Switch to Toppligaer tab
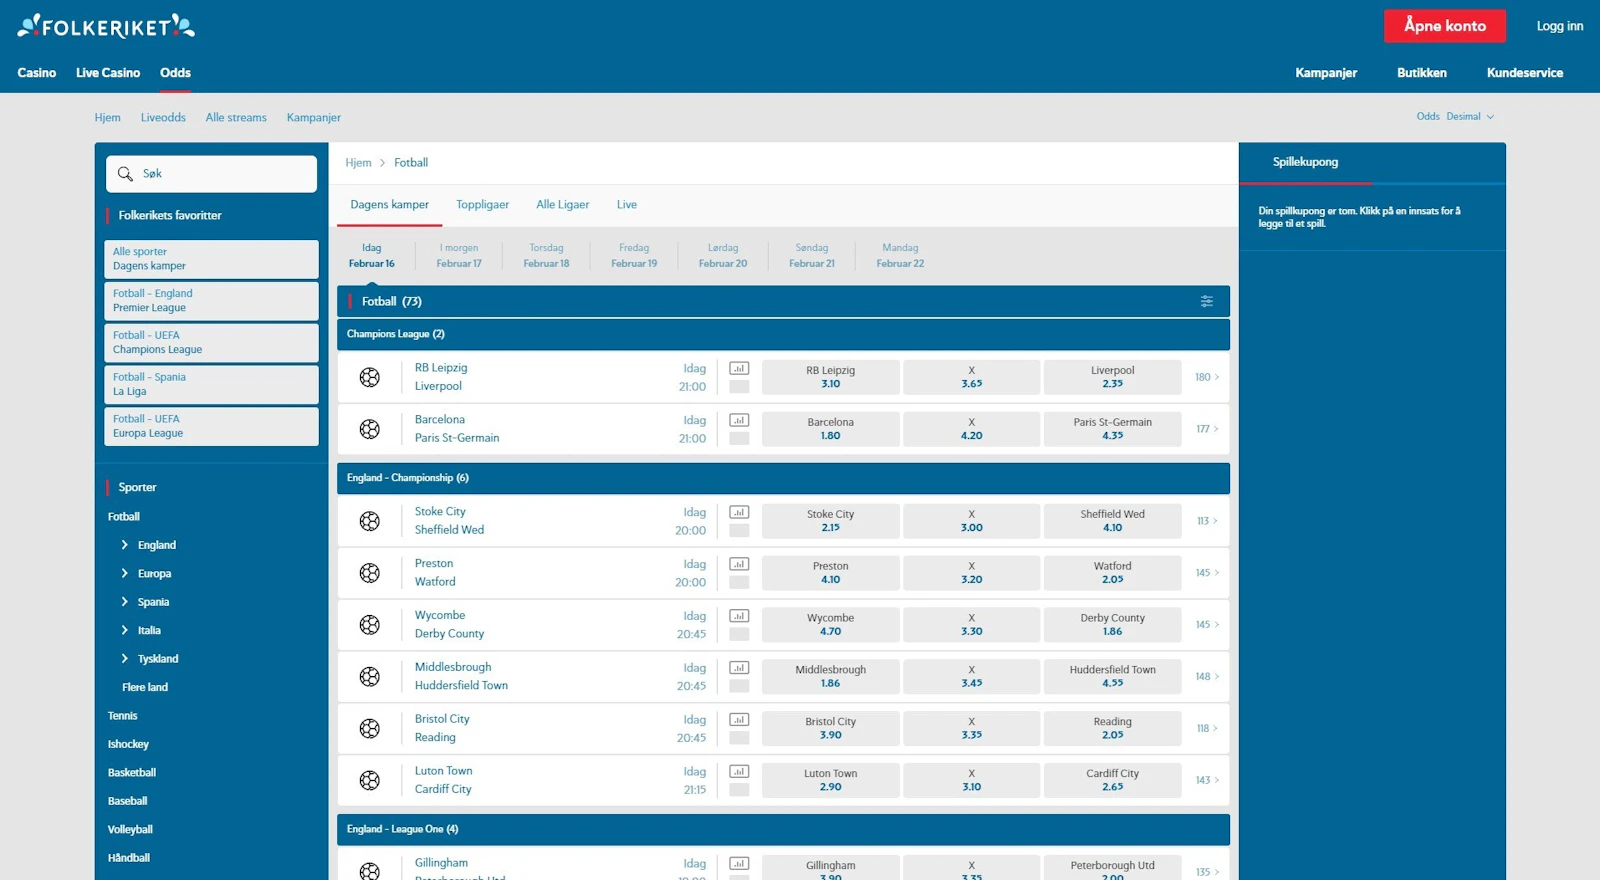Screen dimensions: 1600x880 click(x=482, y=205)
